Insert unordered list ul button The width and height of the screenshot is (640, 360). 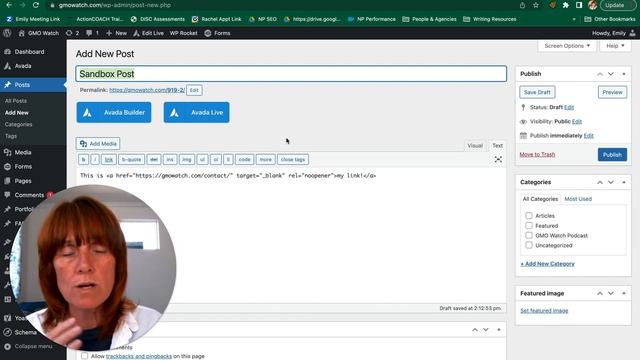click(202, 160)
